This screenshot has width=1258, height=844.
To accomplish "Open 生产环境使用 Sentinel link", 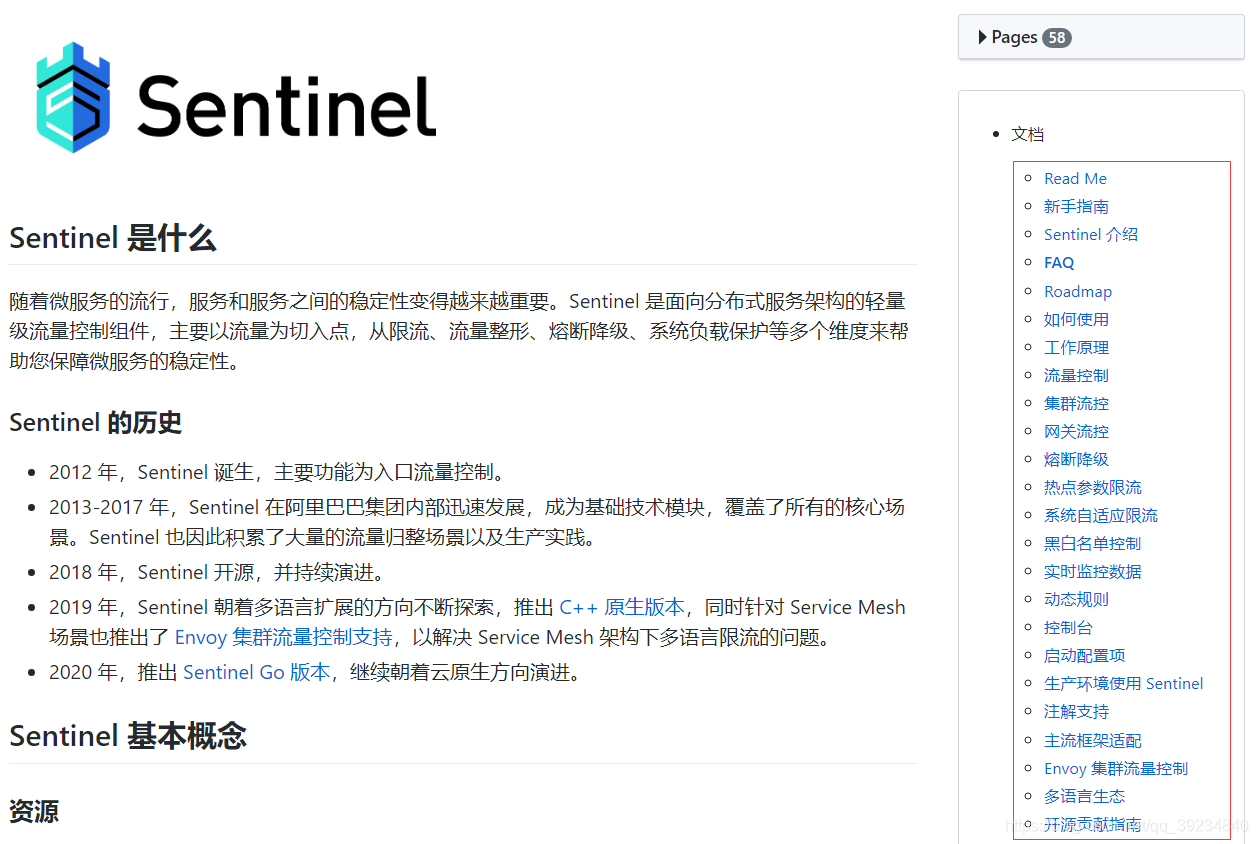I will point(1124,683).
